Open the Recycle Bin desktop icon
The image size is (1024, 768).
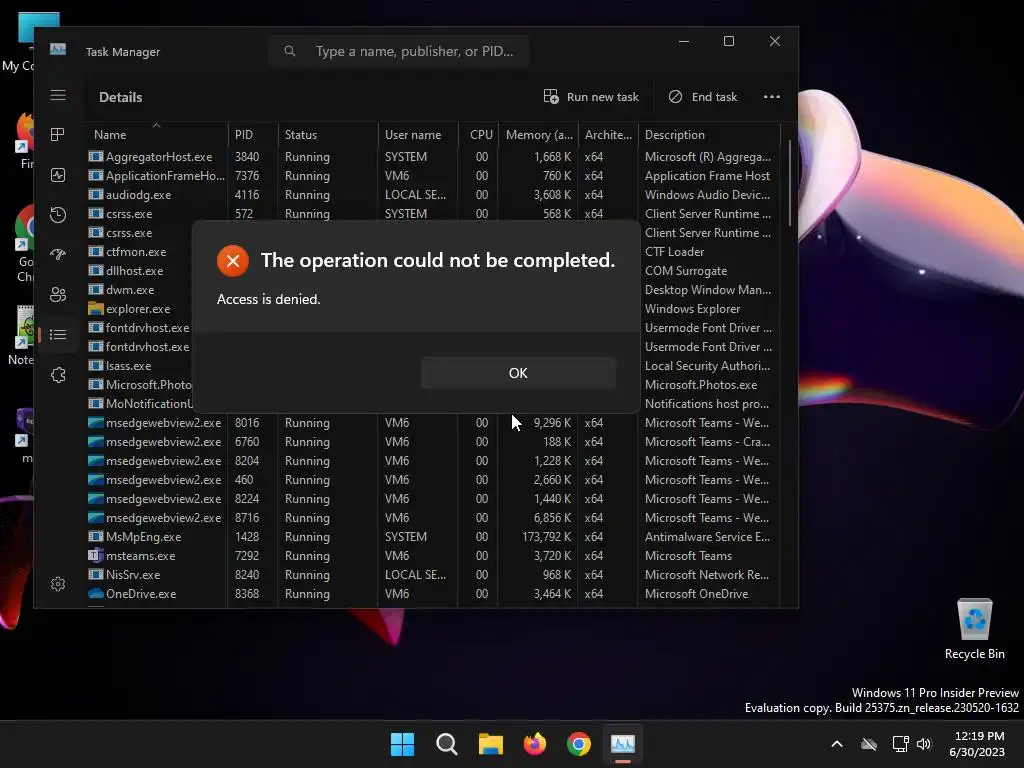coord(974,628)
